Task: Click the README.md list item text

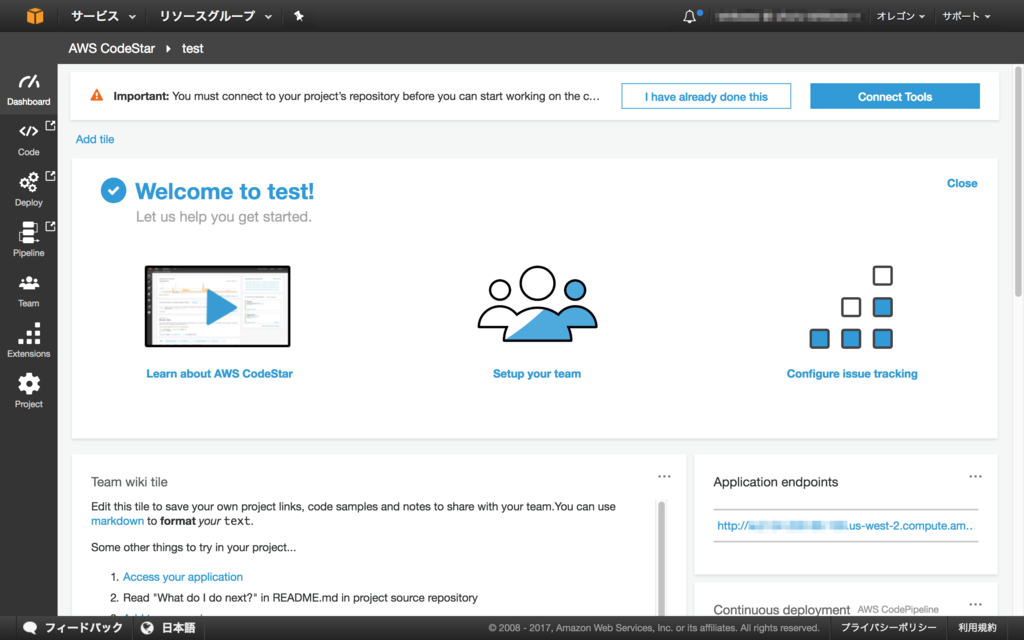Action: (x=300, y=598)
